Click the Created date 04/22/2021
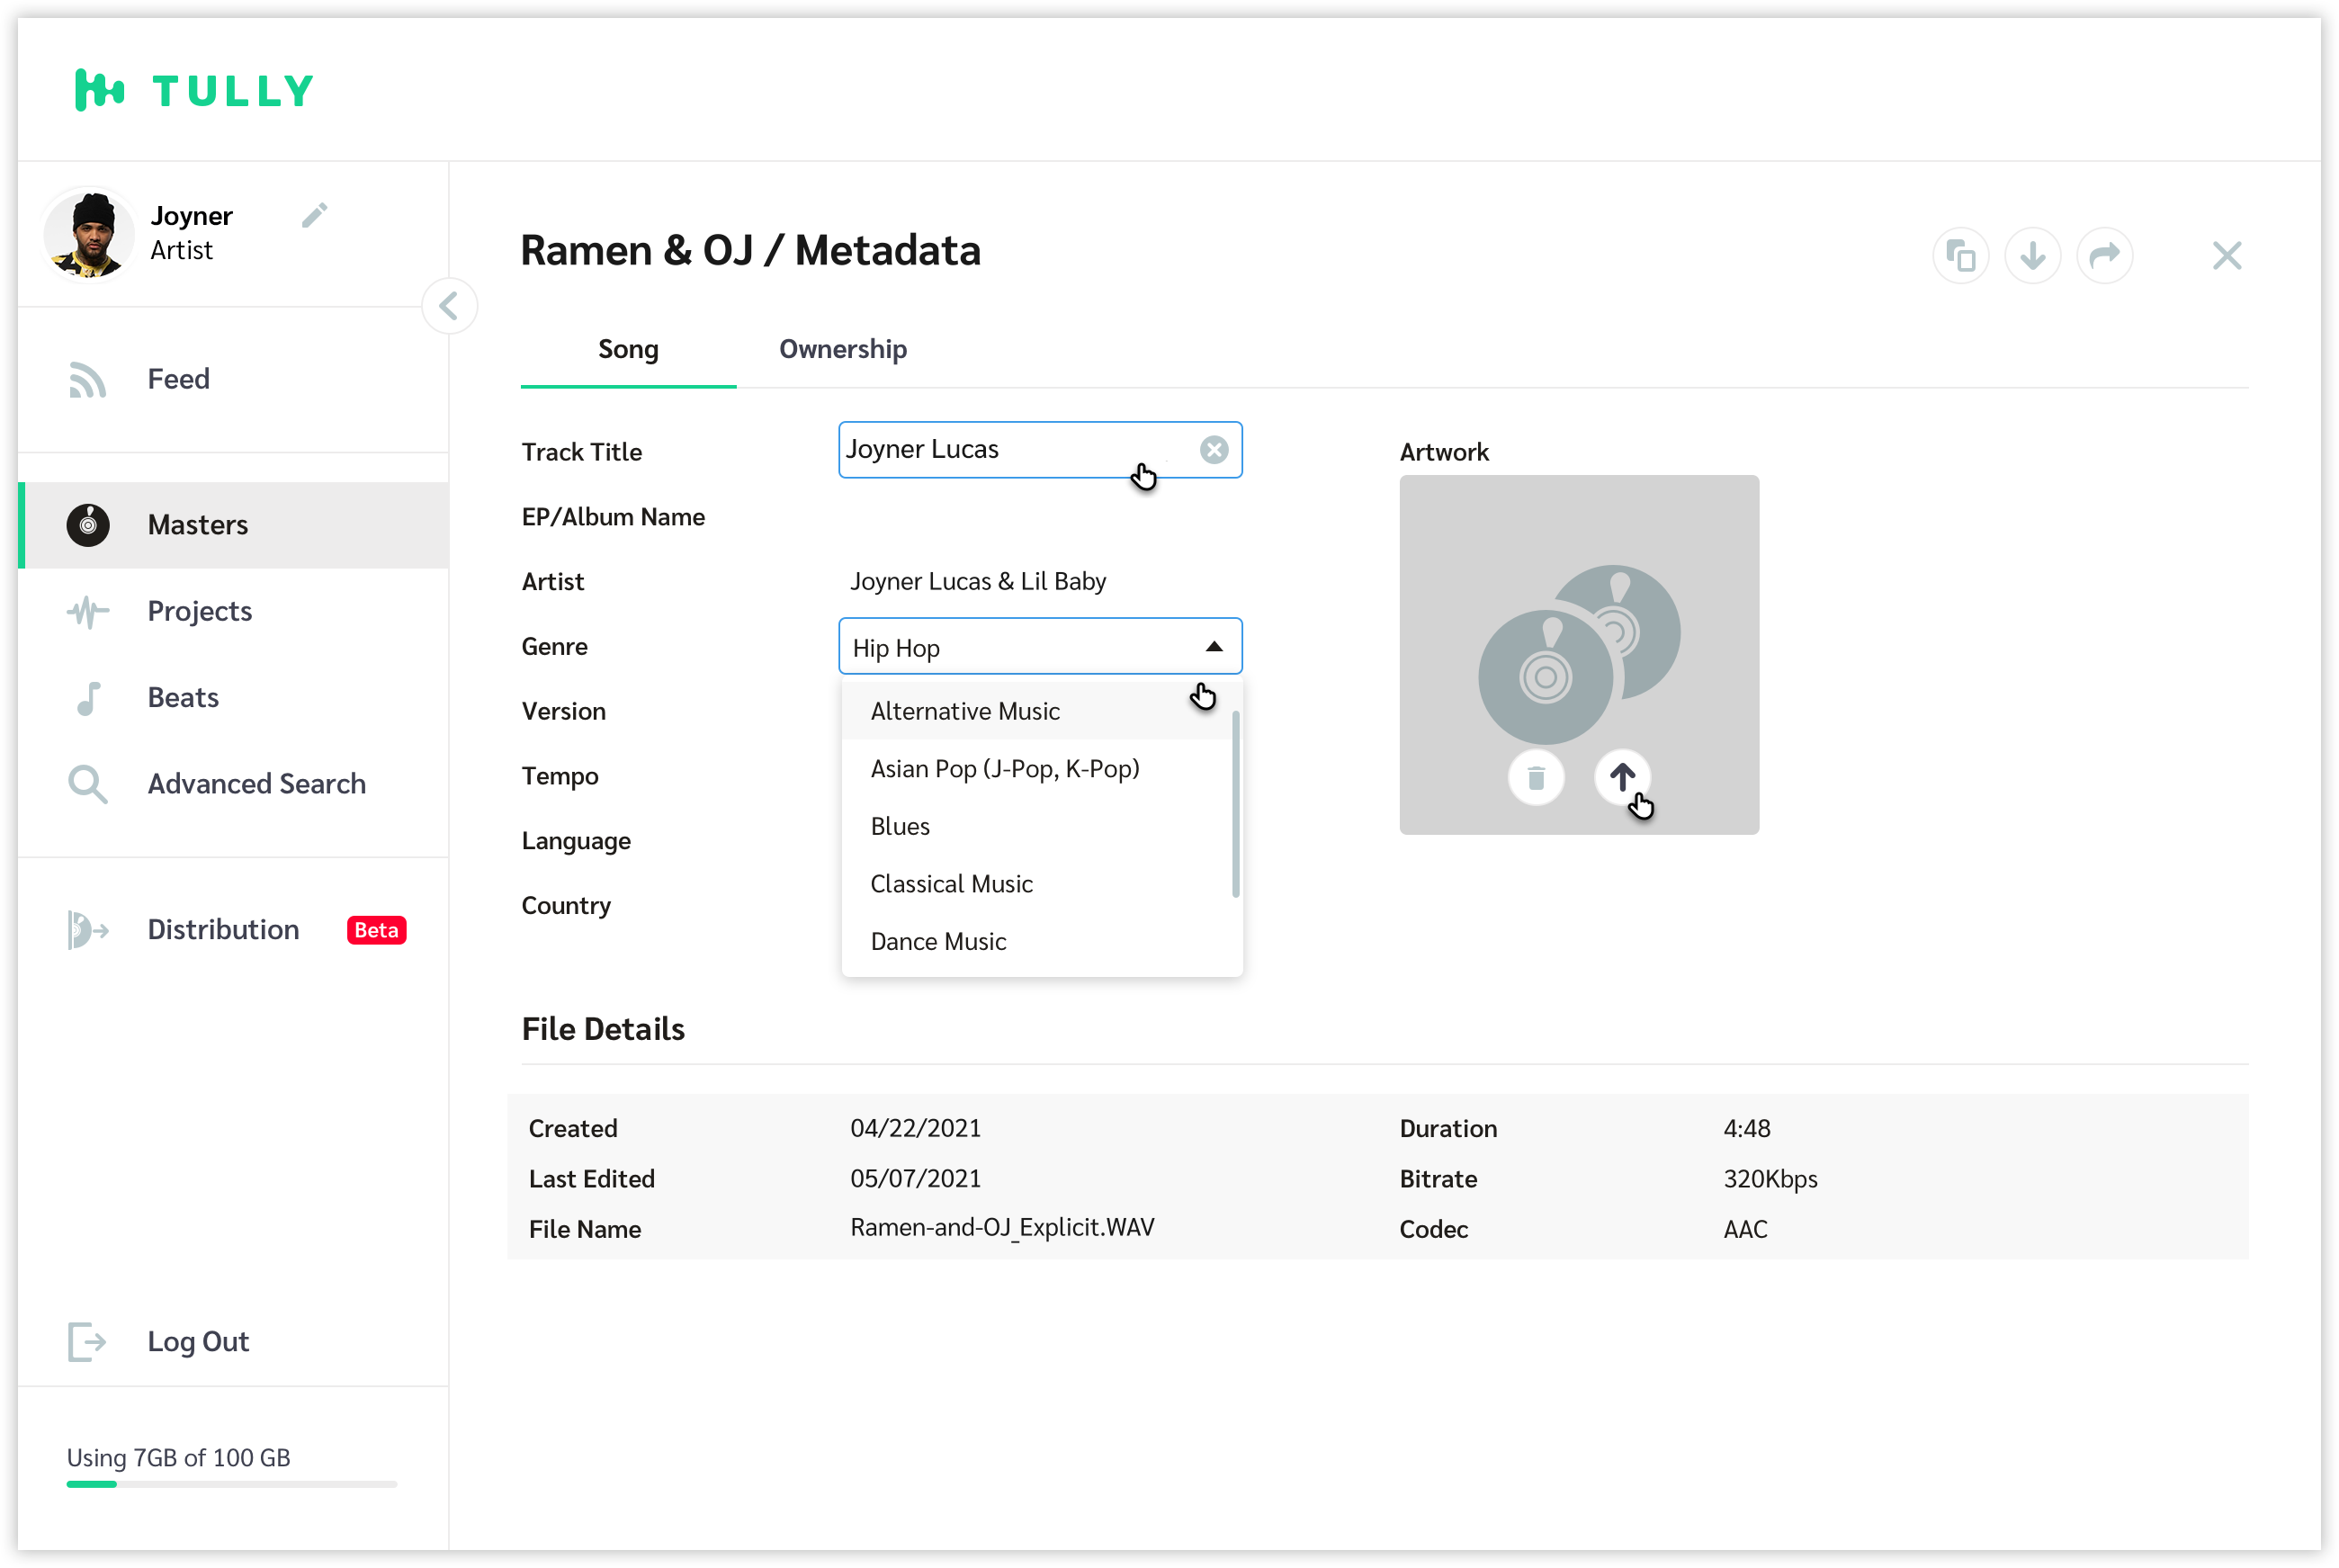The height and width of the screenshot is (1568, 2339). [x=915, y=1128]
